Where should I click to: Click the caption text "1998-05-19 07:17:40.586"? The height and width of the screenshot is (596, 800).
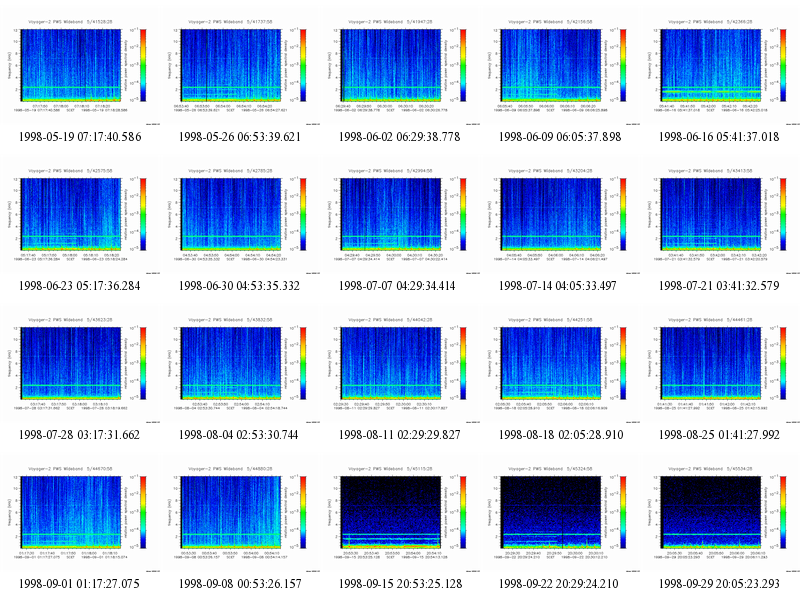[80, 137]
